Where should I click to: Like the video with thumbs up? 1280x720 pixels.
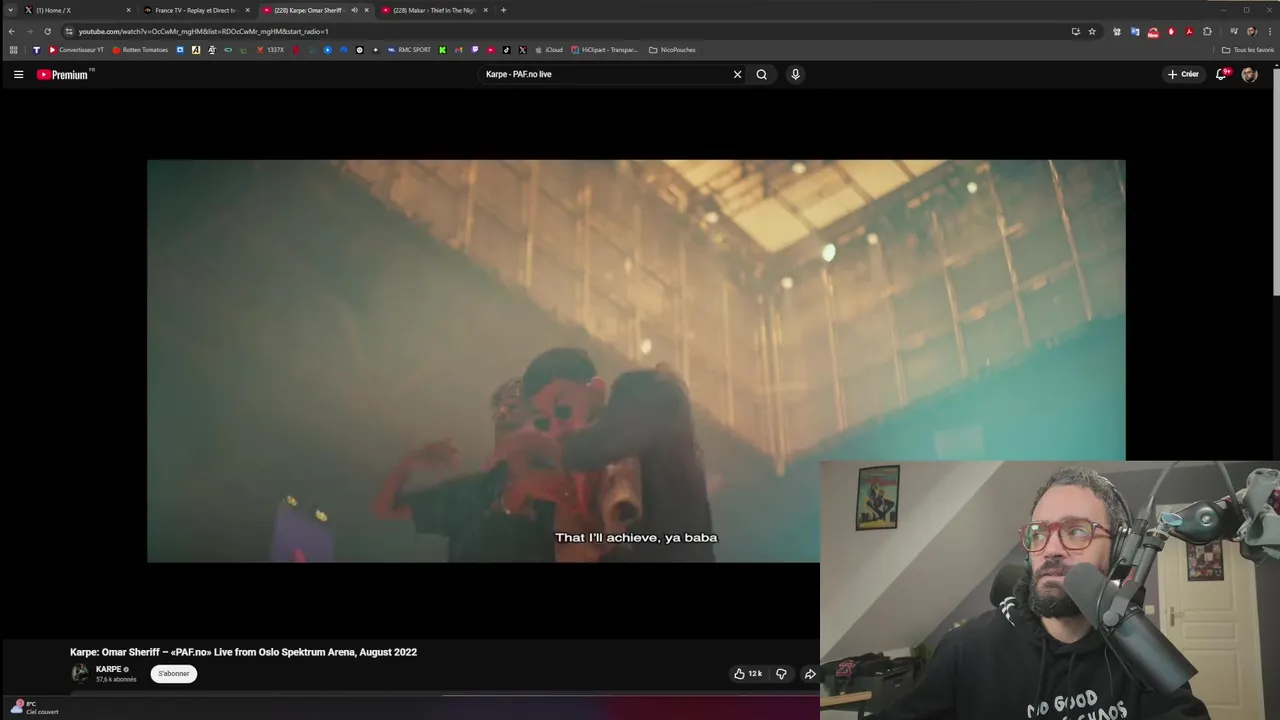click(748, 674)
